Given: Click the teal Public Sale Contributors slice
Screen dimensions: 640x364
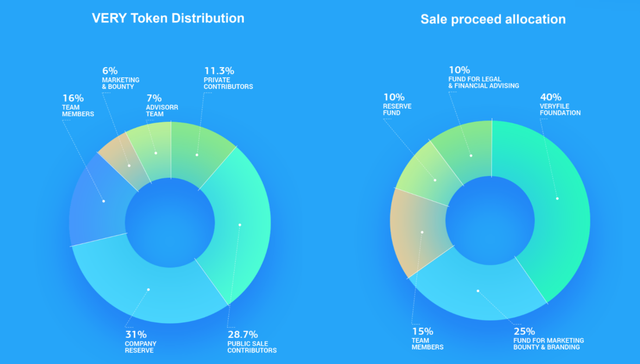Looking at the screenshot, I should coord(239,229).
